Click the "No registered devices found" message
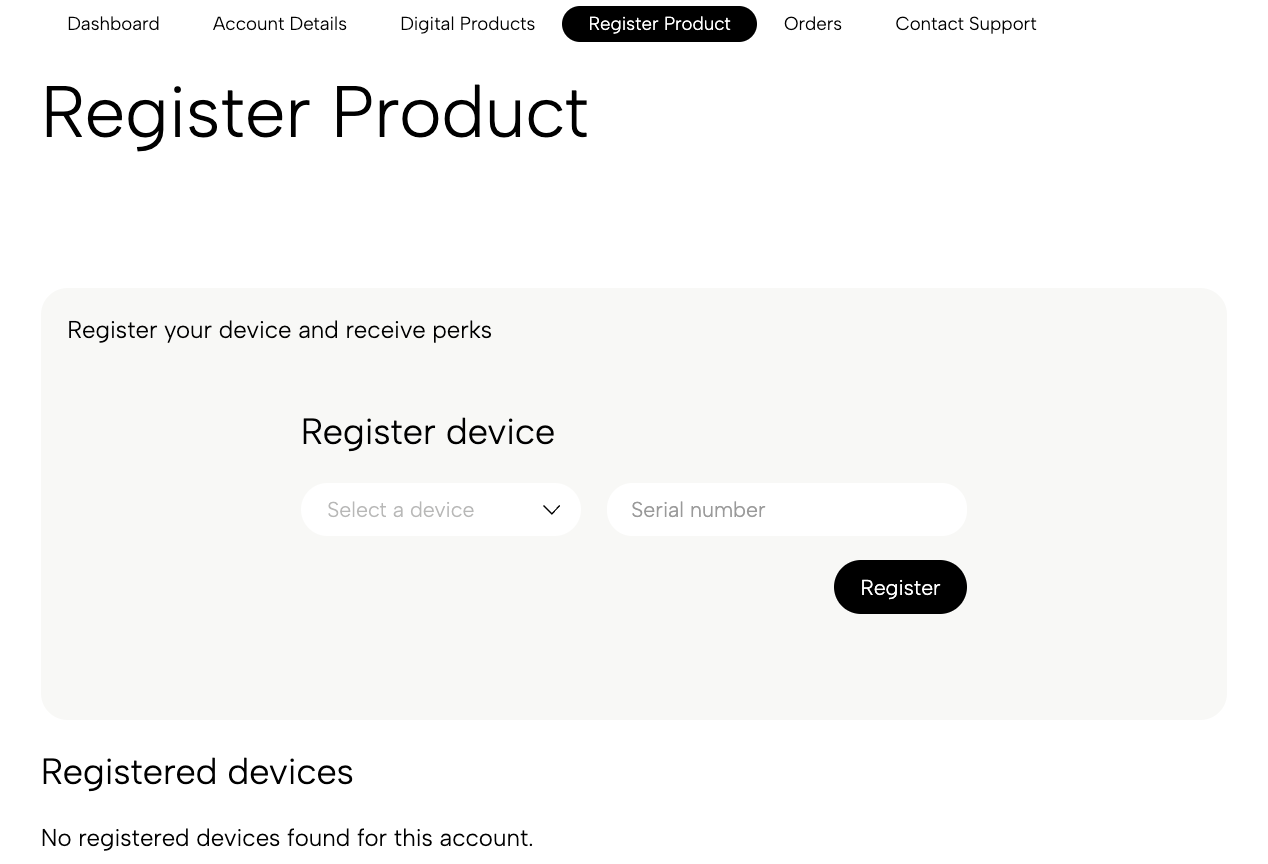The image size is (1268, 864). pos(287,838)
